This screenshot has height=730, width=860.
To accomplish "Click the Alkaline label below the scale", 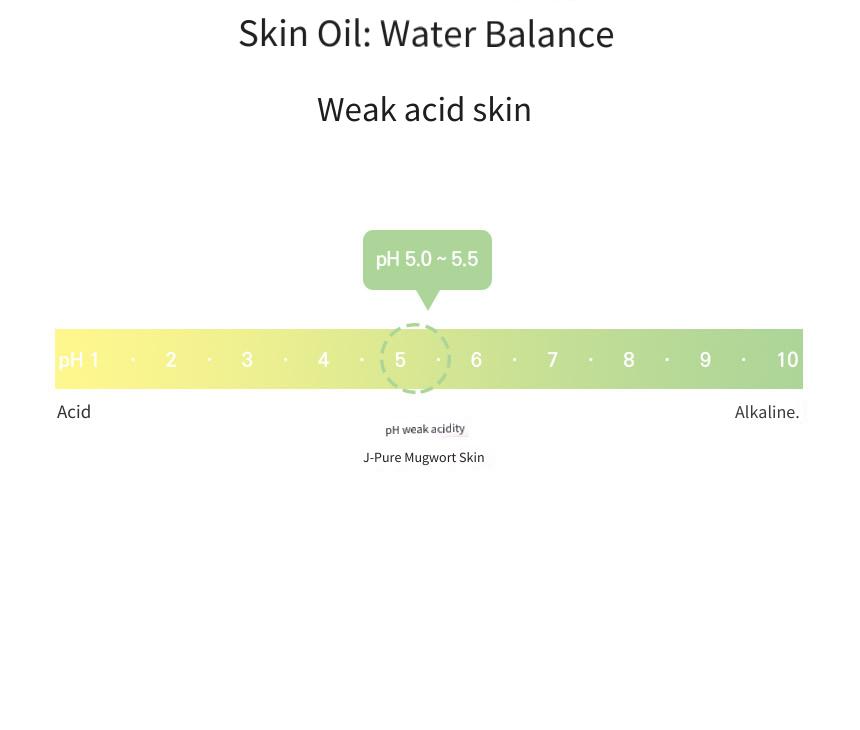I will pyautogui.click(x=767, y=412).
